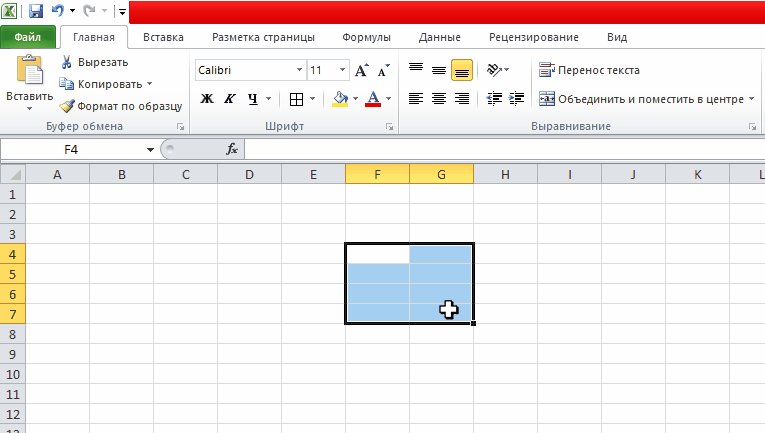Center text horizontally in the cell
765x433 pixels.
pyautogui.click(x=439, y=99)
